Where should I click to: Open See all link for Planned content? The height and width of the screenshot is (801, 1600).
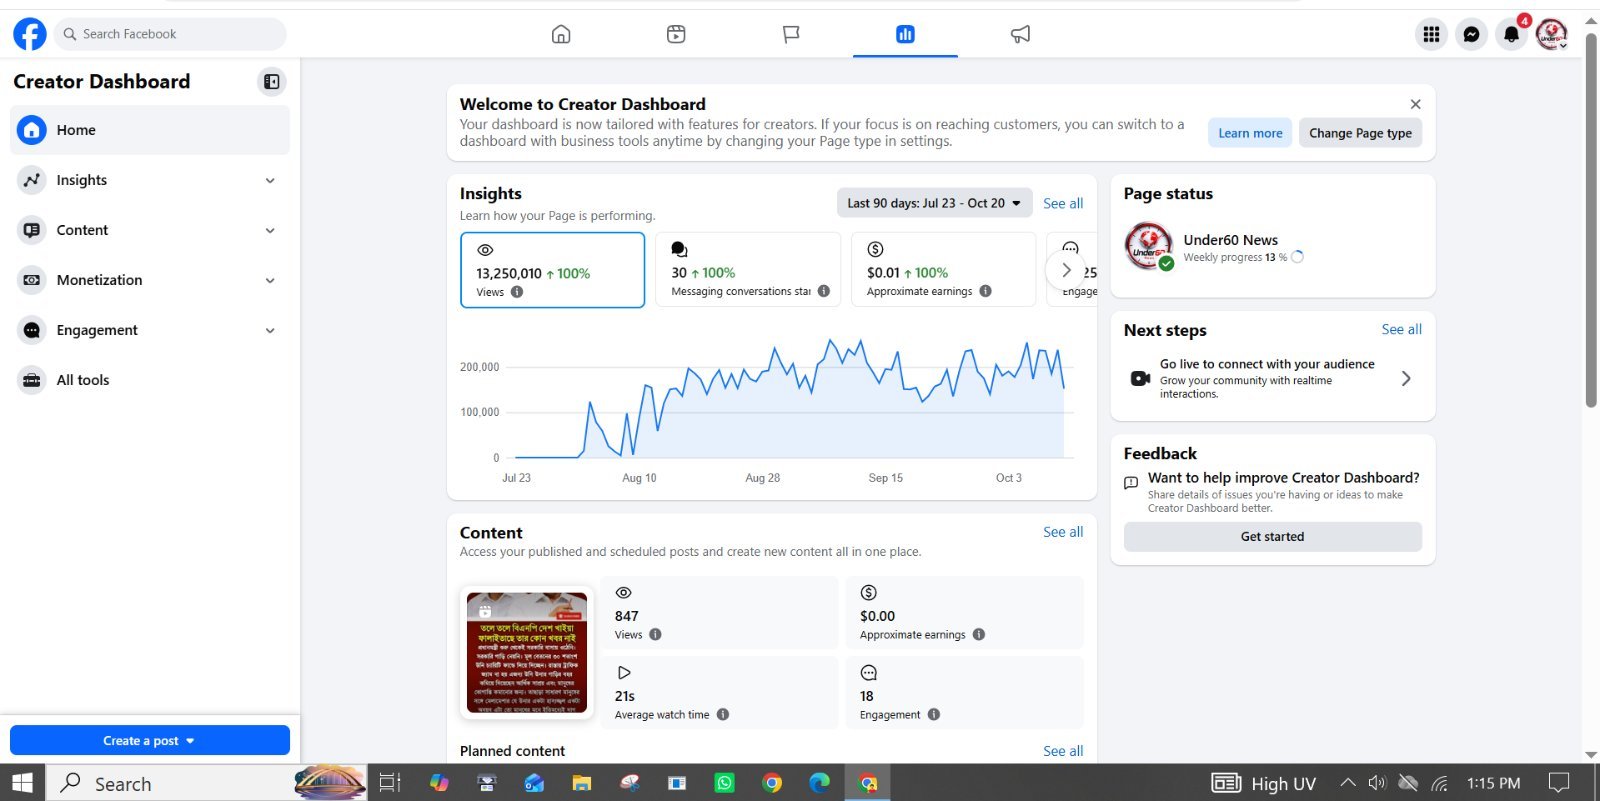[x=1063, y=751]
